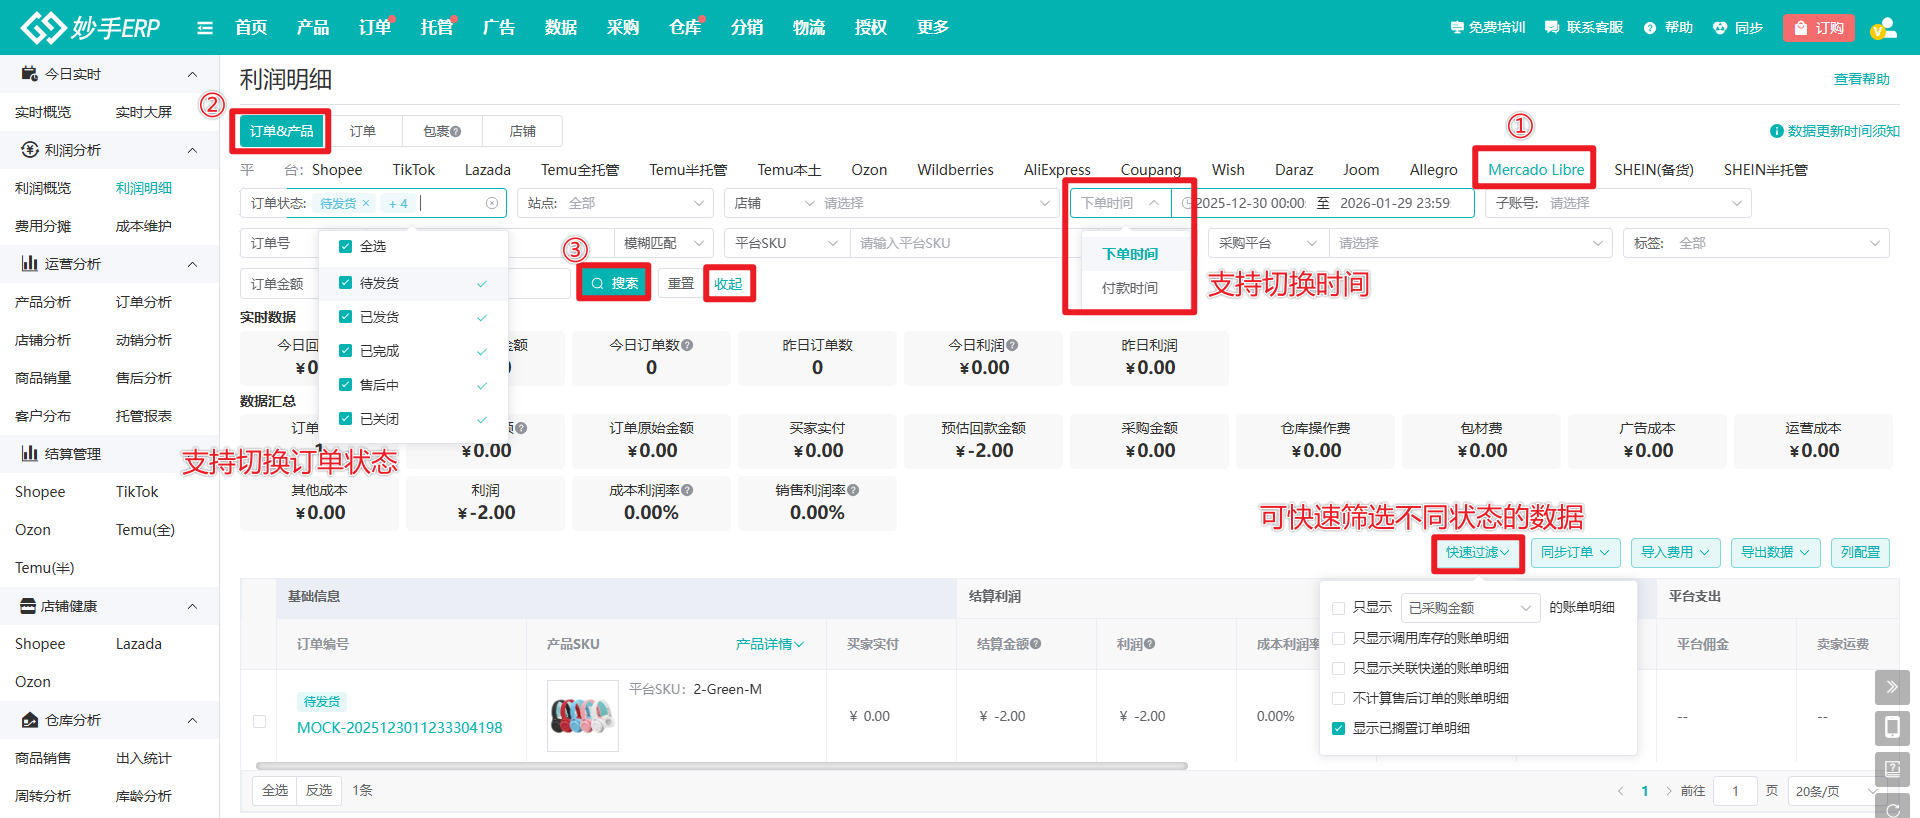Click the double-arrow expand icon at right edge

click(x=1891, y=687)
